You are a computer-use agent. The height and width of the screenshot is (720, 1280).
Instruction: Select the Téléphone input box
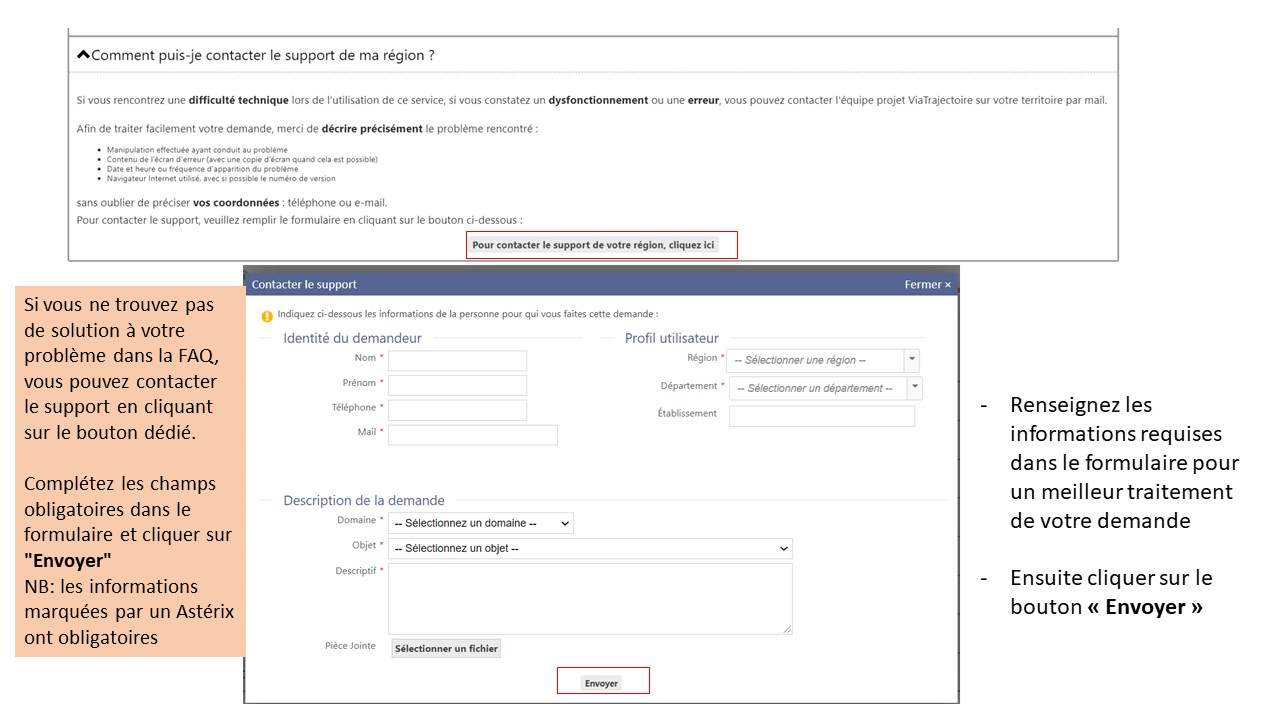pos(457,410)
